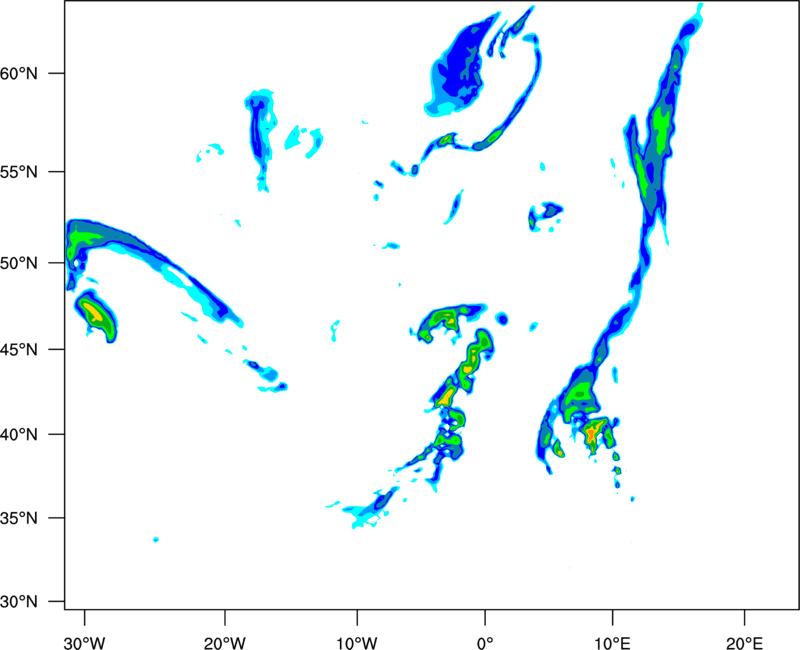The width and height of the screenshot is (800, 650).
Task: Click the 0° longitude label
Action: click(485, 643)
